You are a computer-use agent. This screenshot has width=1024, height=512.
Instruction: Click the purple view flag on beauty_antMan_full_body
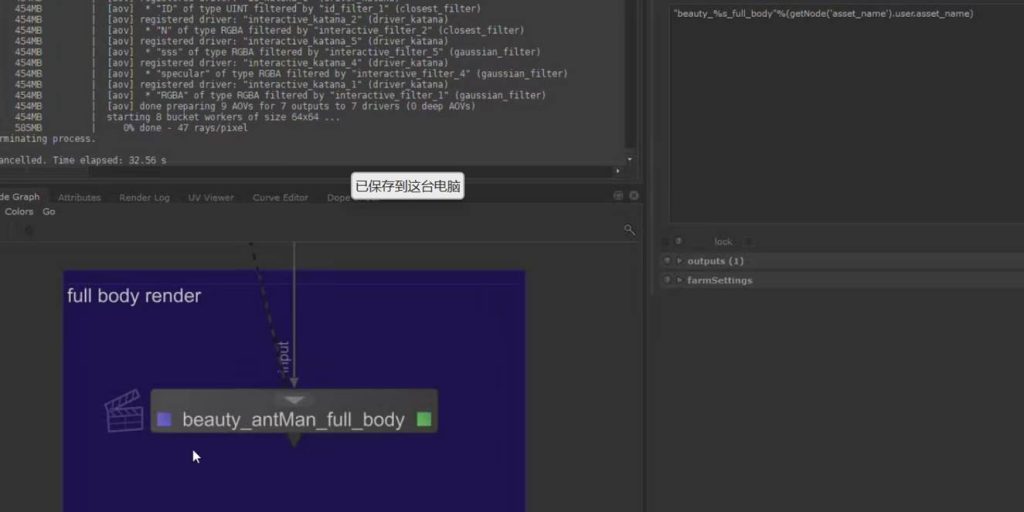(x=165, y=419)
